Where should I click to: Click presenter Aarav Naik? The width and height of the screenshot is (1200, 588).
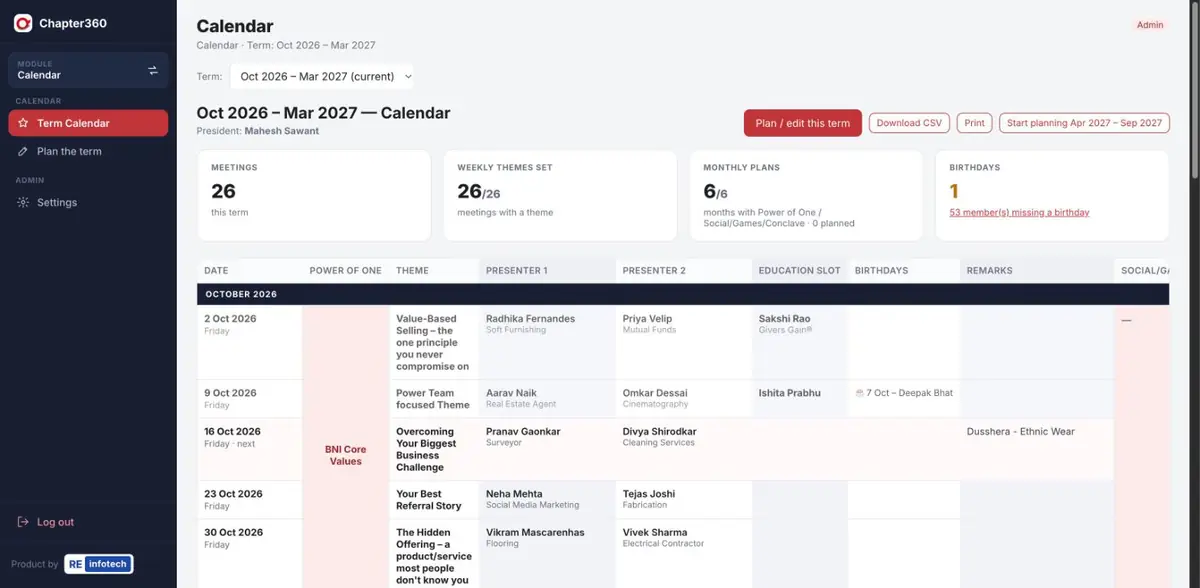point(513,393)
